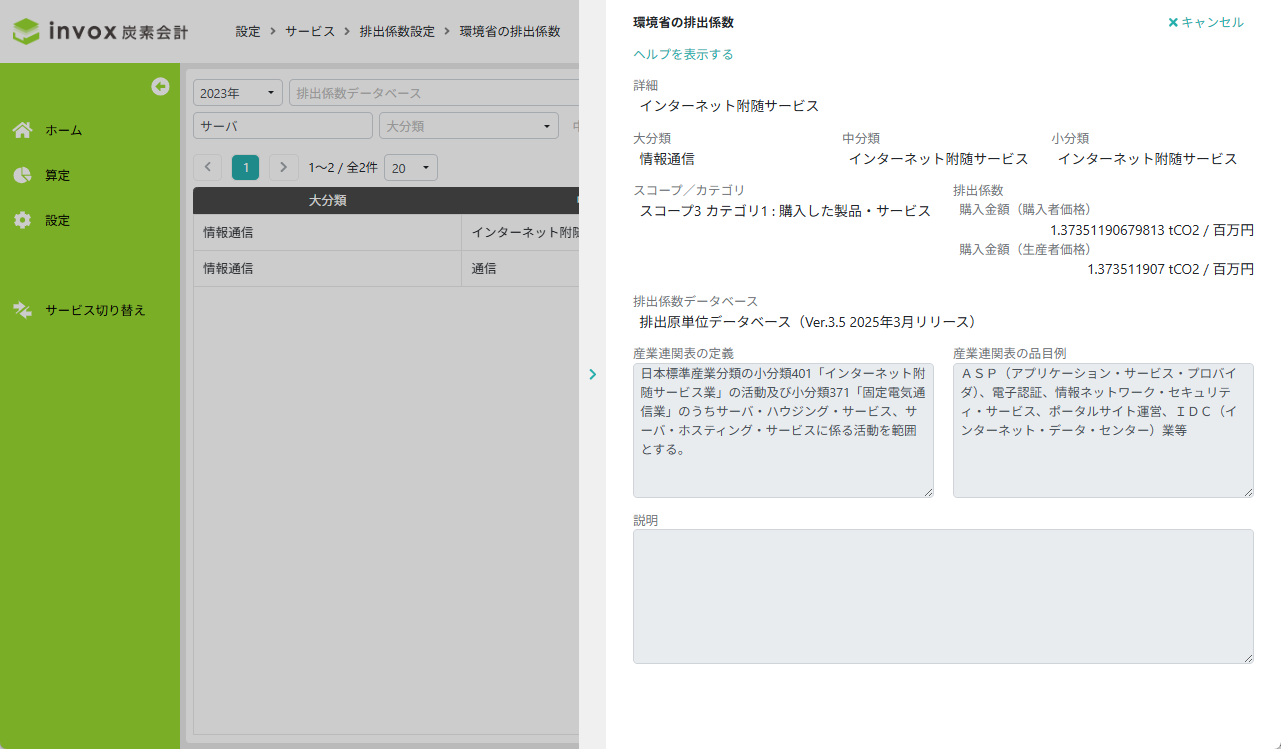The image size is (1281, 749).
Task: Click the 説明 text area
Action: click(943, 596)
